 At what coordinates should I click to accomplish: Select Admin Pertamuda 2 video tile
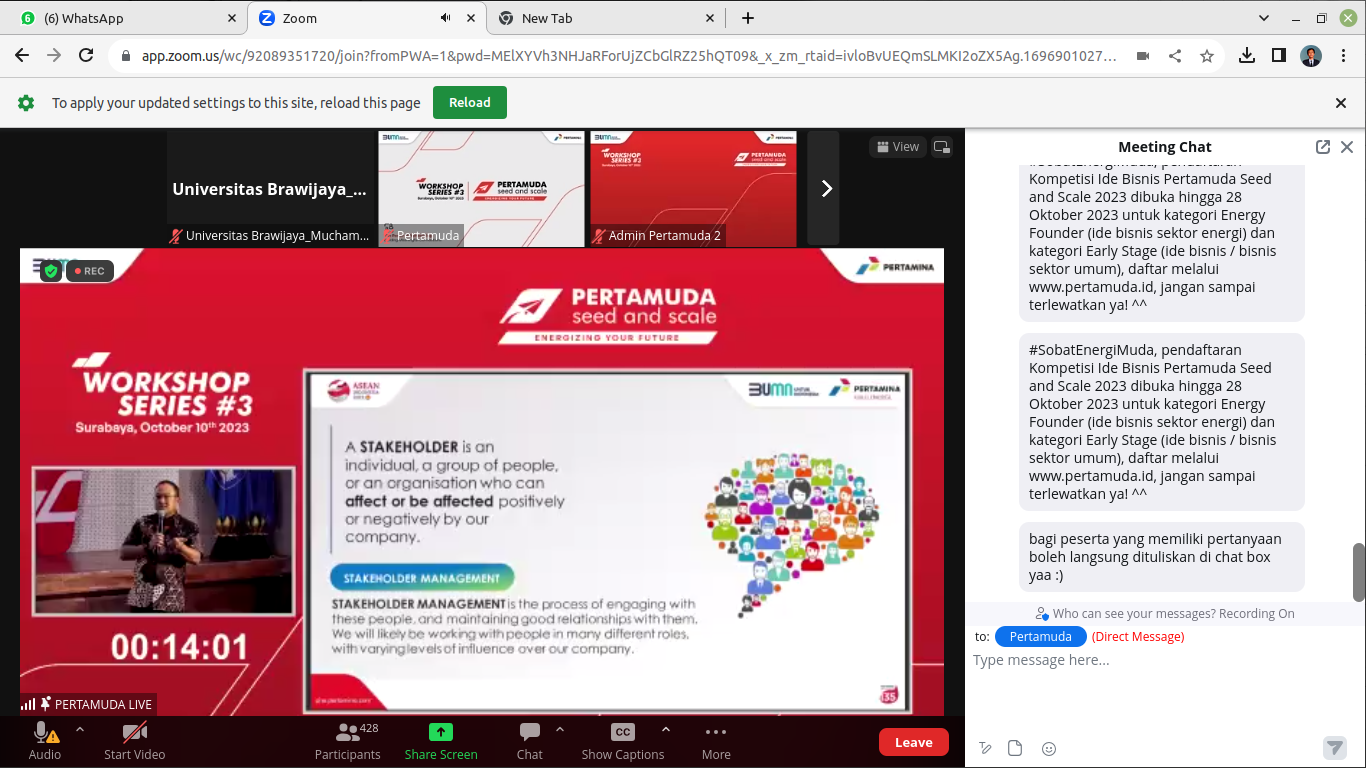tap(693, 188)
